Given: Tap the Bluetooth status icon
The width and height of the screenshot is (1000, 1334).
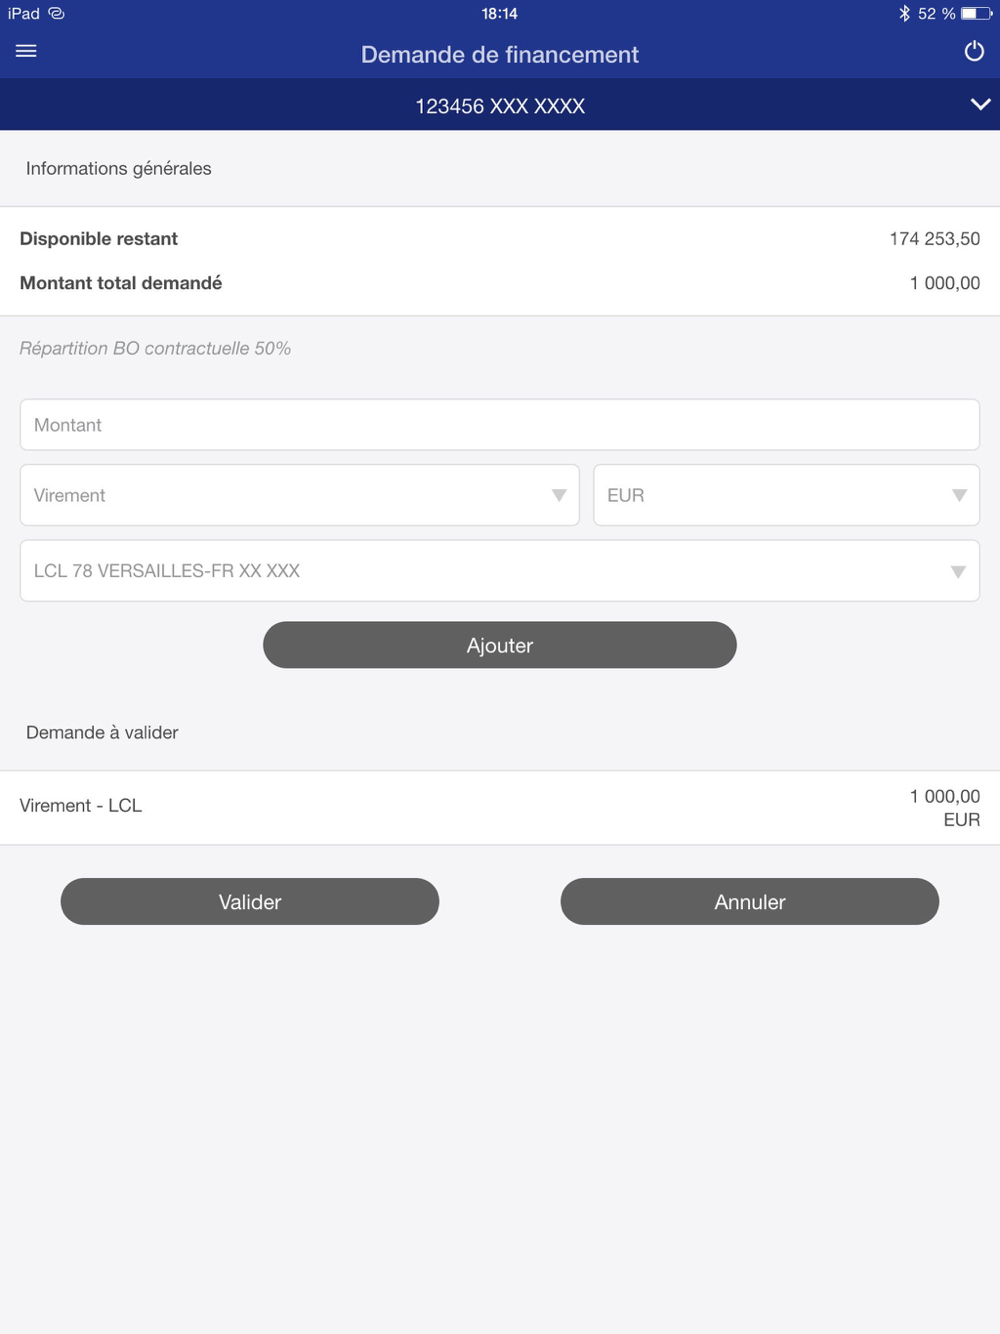Looking at the screenshot, I should click(x=904, y=13).
